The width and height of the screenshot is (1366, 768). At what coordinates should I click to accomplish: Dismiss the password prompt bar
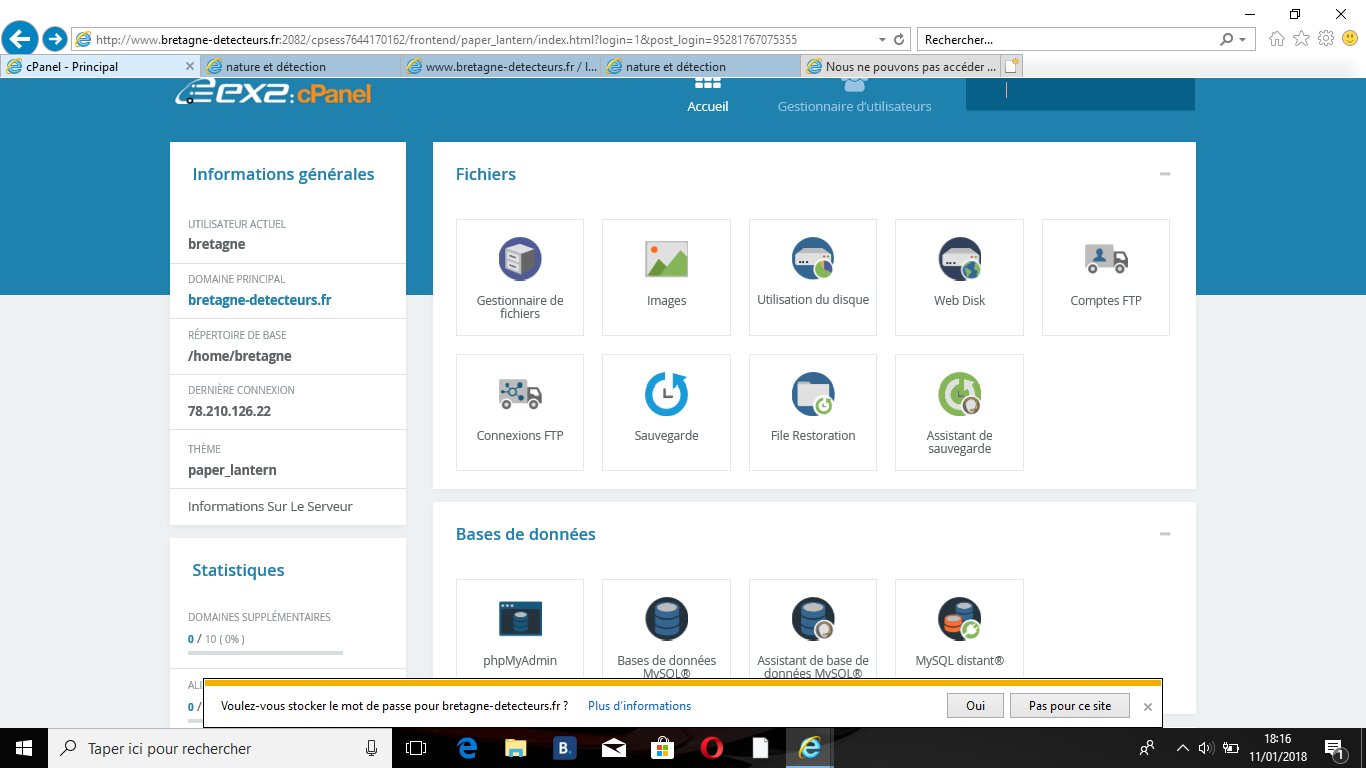(1148, 706)
